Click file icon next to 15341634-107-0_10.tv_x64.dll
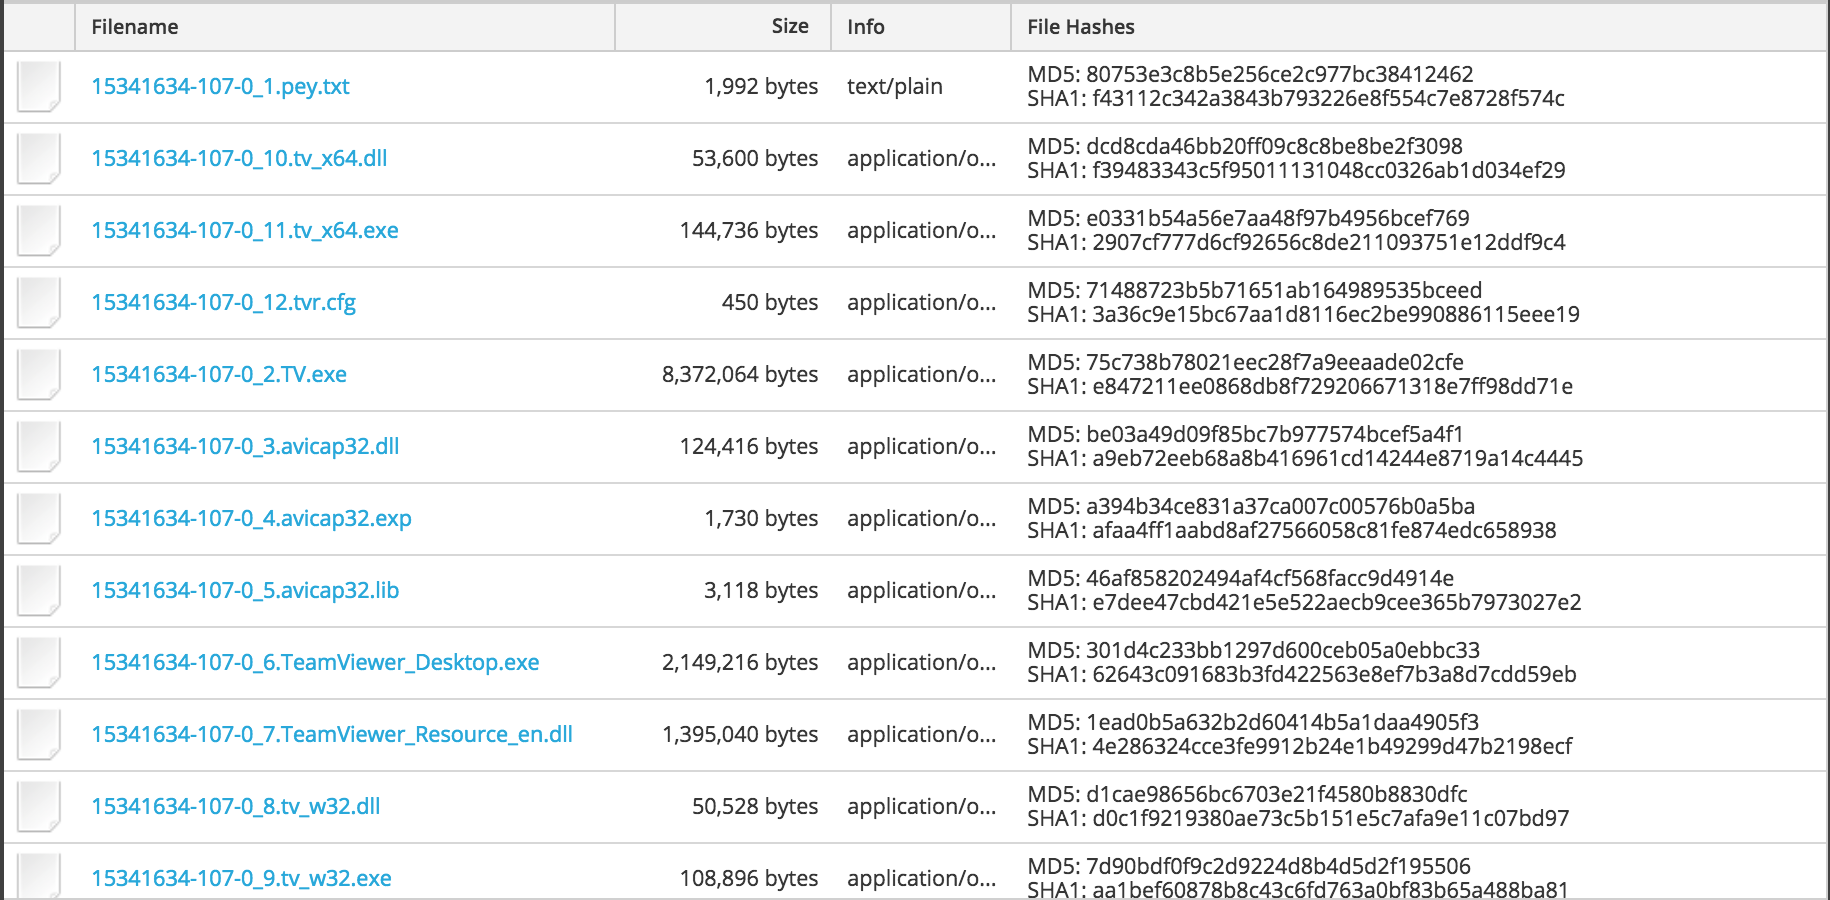 [x=39, y=159]
